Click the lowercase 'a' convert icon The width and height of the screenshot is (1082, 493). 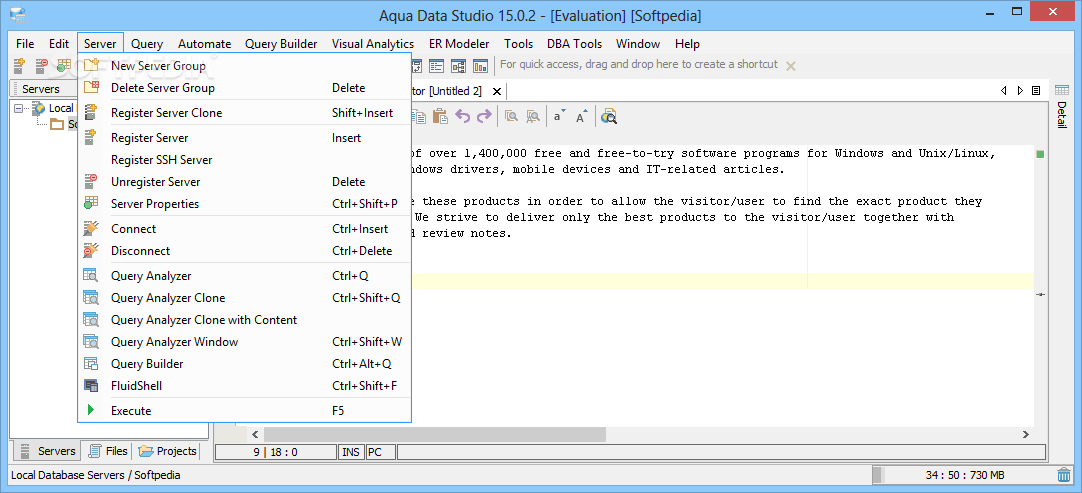559,116
